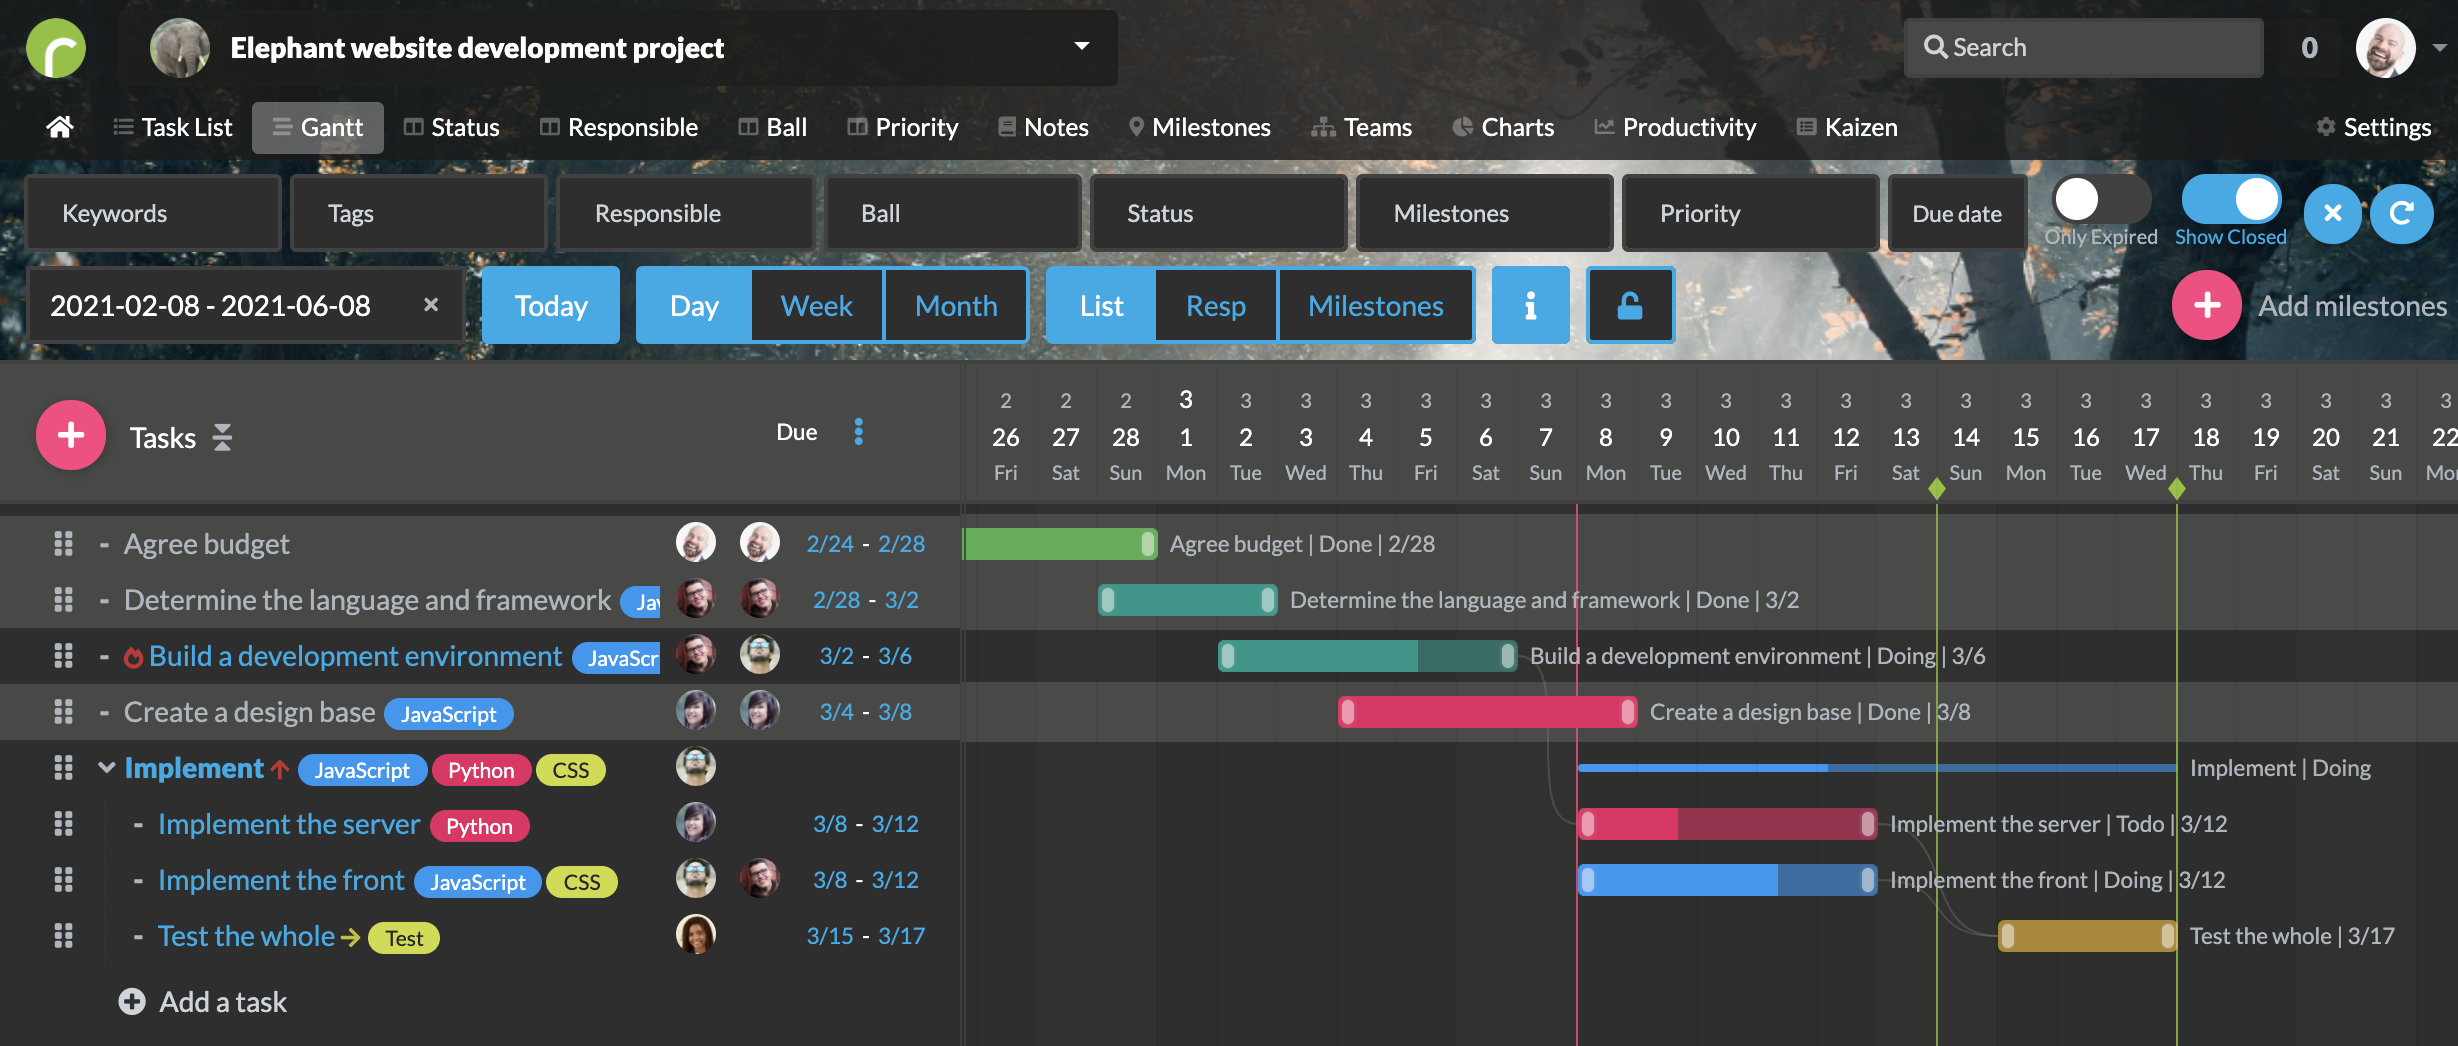Open the Milestones filter dropdown
The height and width of the screenshot is (1046, 2458).
(1485, 213)
